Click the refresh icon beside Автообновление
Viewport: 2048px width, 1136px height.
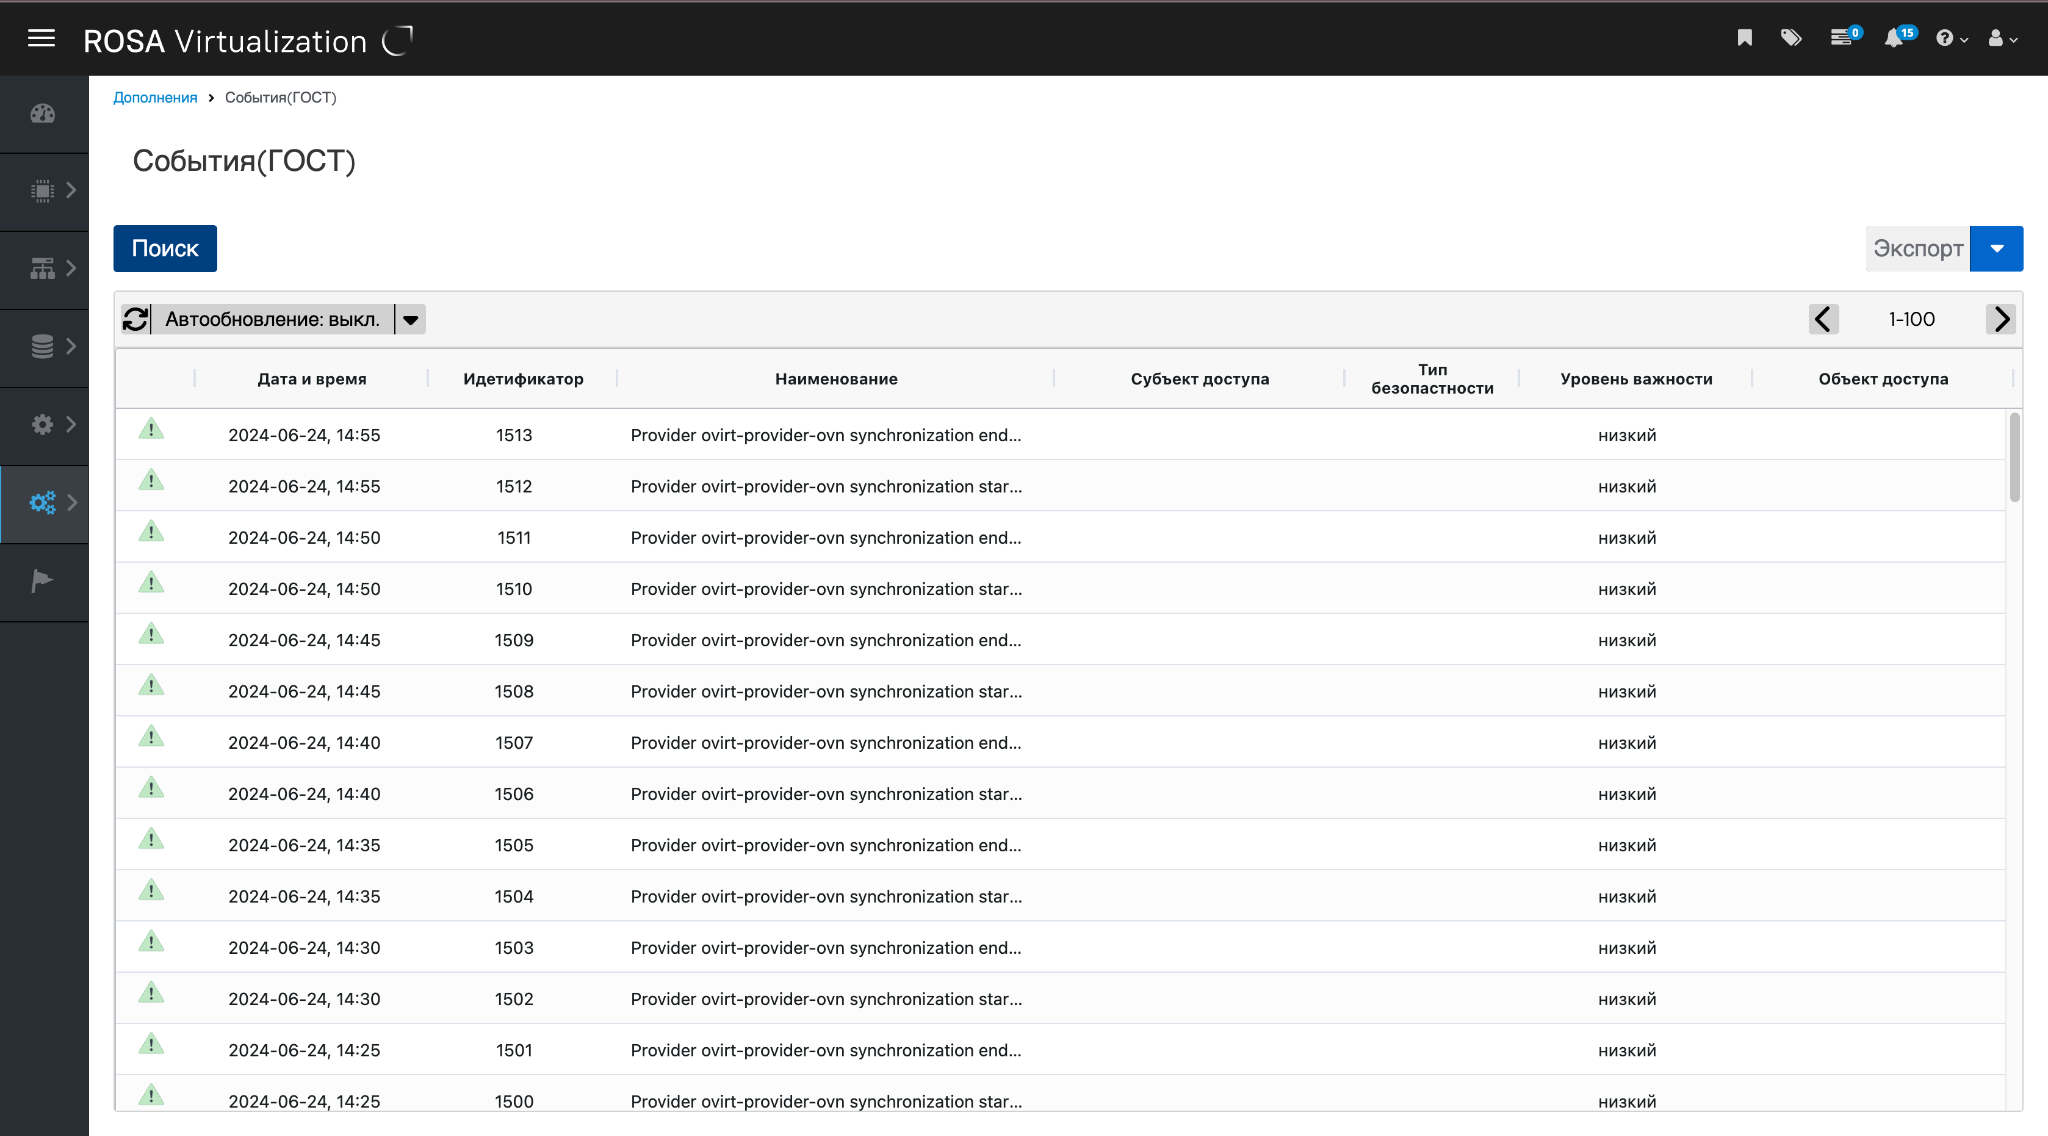tap(136, 319)
